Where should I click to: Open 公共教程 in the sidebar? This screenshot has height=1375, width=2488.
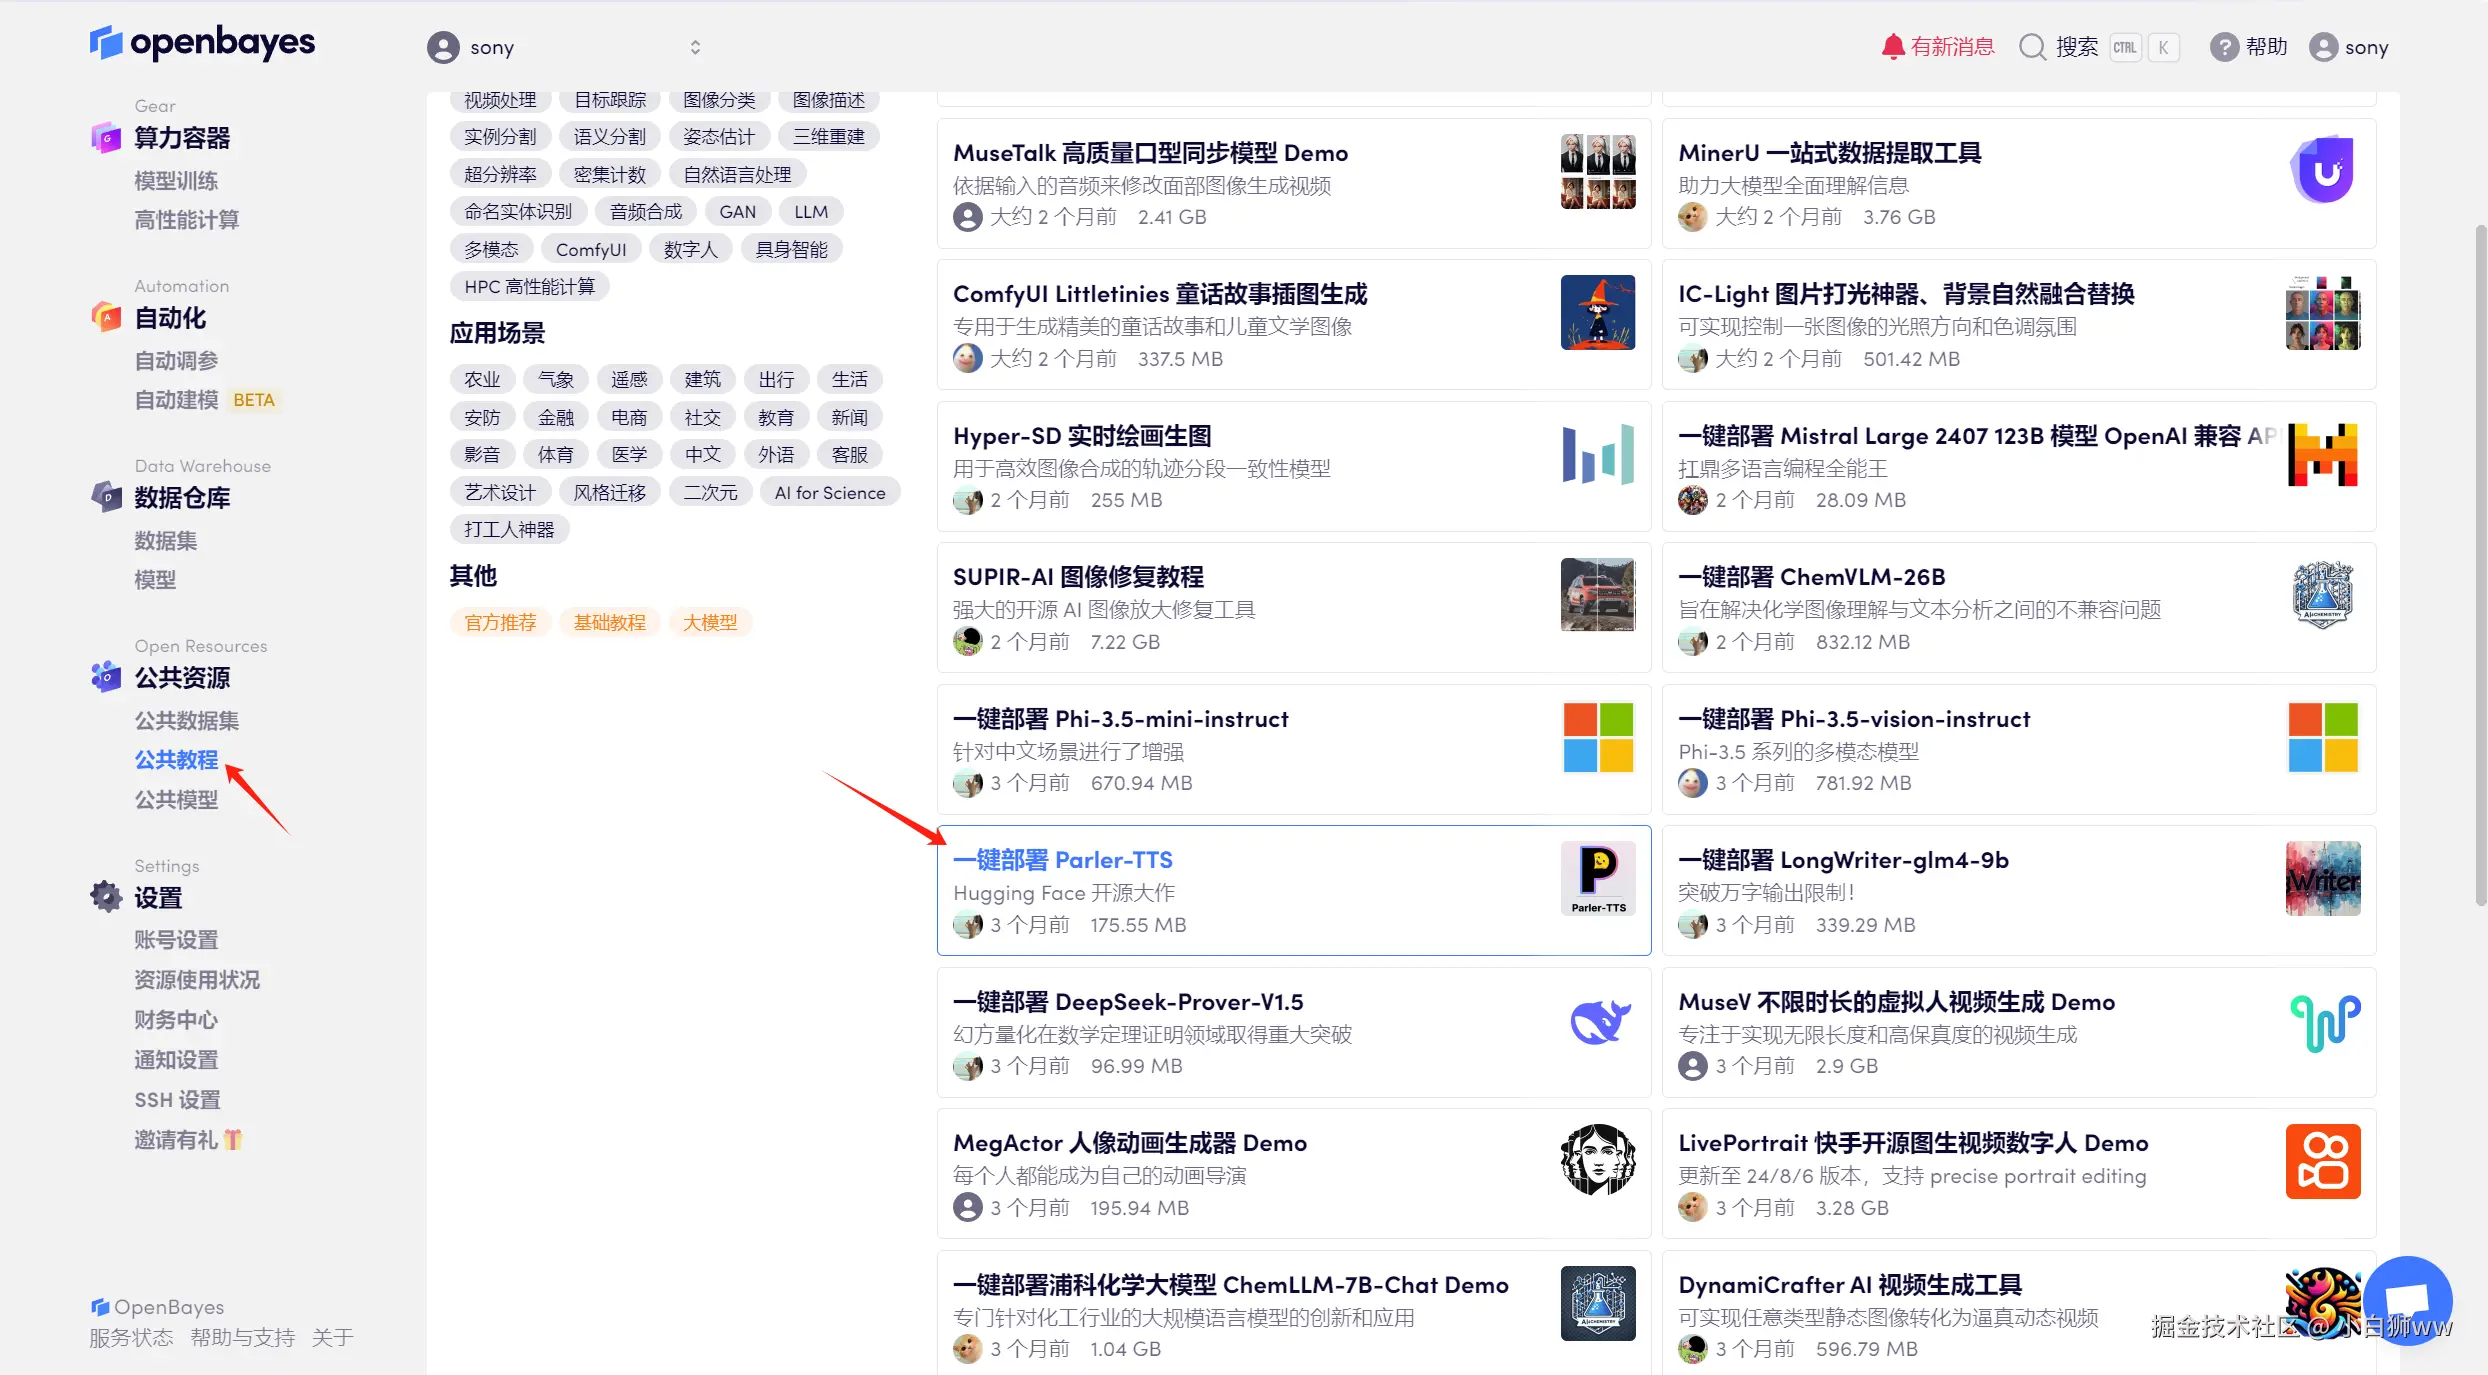click(176, 760)
